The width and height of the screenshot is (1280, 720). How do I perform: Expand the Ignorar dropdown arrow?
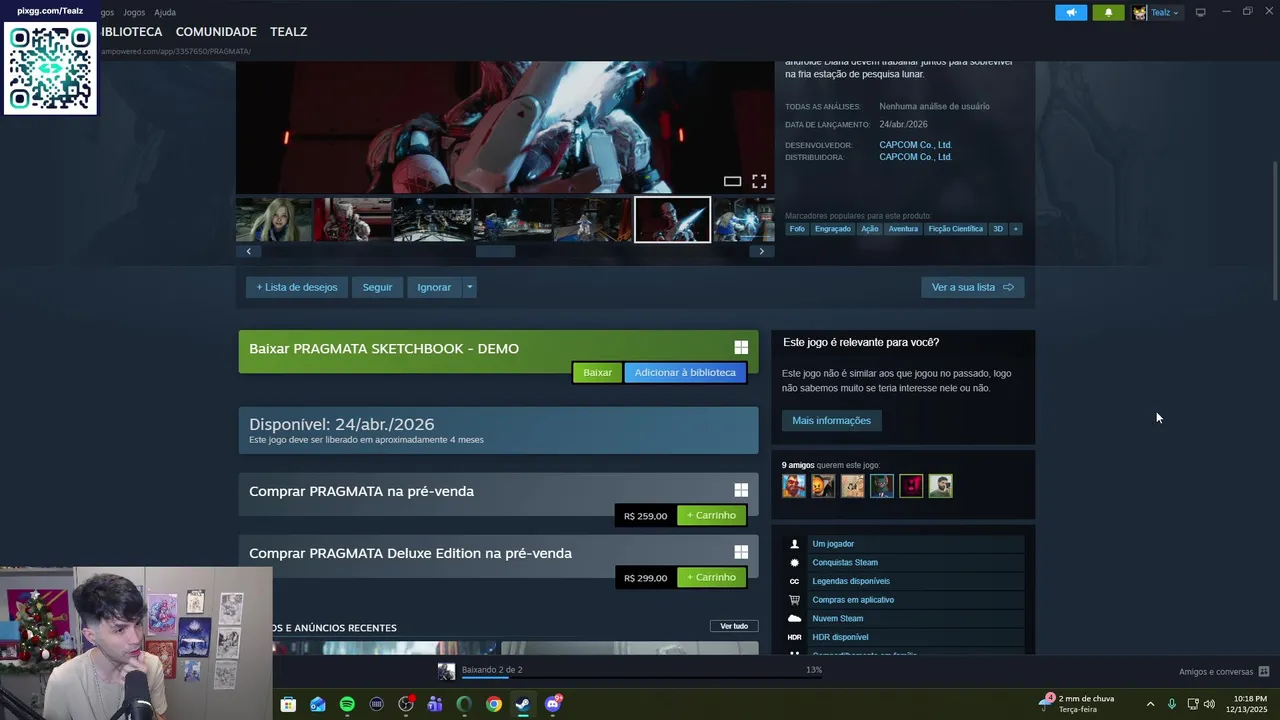coord(469,287)
